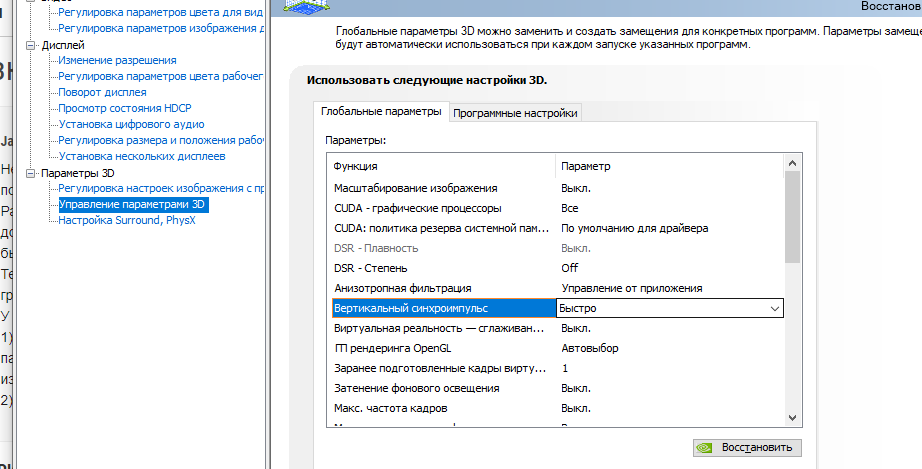The image size is (922, 469).
Task: Select Управление параметрами 3D tree item
Action: pos(133,205)
